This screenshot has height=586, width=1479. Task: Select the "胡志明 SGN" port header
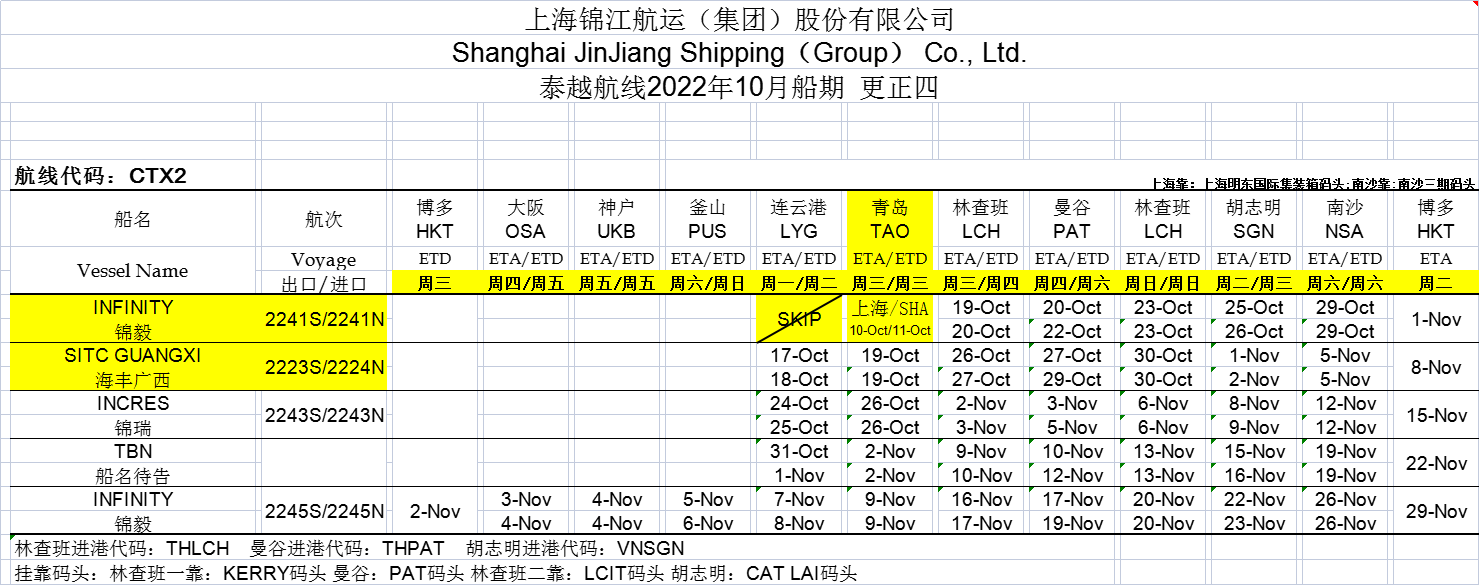coord(1254,219)
